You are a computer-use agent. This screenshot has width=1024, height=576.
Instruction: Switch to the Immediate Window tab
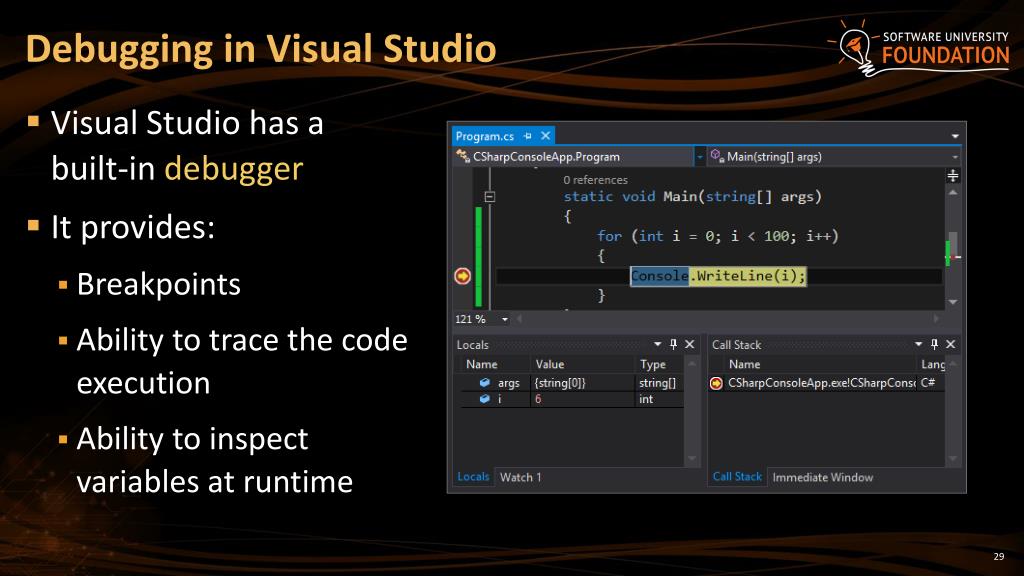(x=822, y=477)
